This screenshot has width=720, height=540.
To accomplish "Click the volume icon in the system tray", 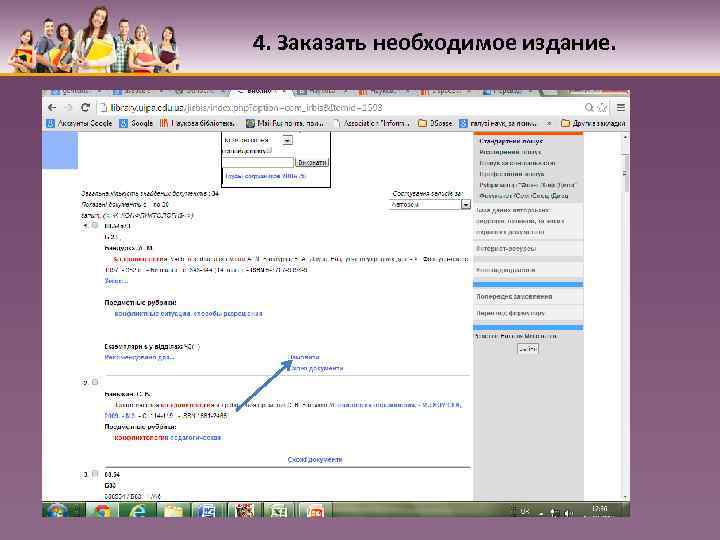I will (568, 512).
